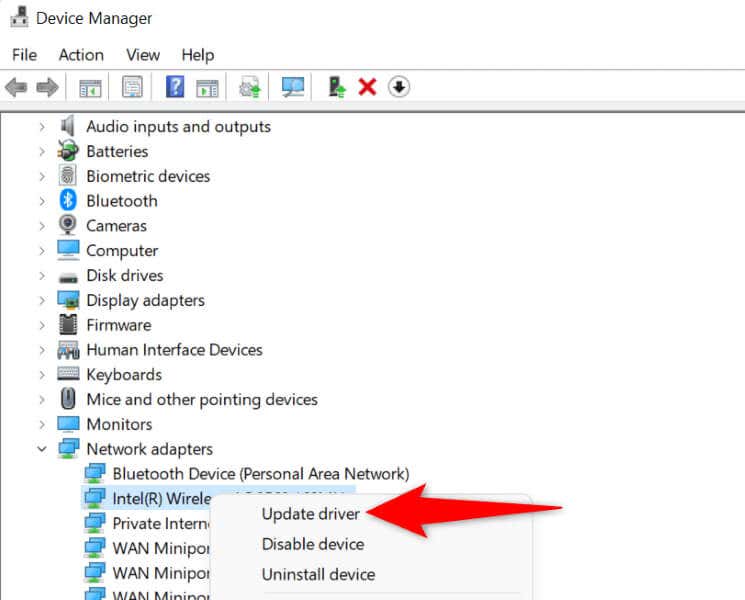Screen dimensions: 745x600
Task: Click Scan for hardware changes monitor icon
Action: (x=293, y=88)
